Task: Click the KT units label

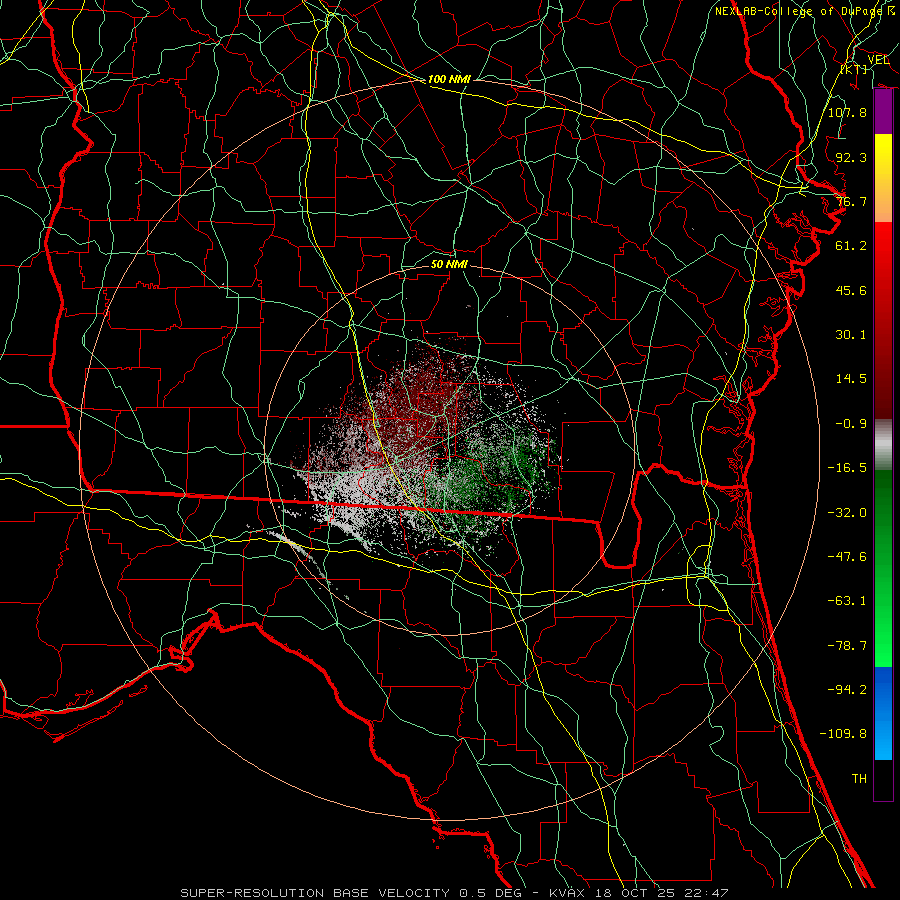Action: point(854,69)
